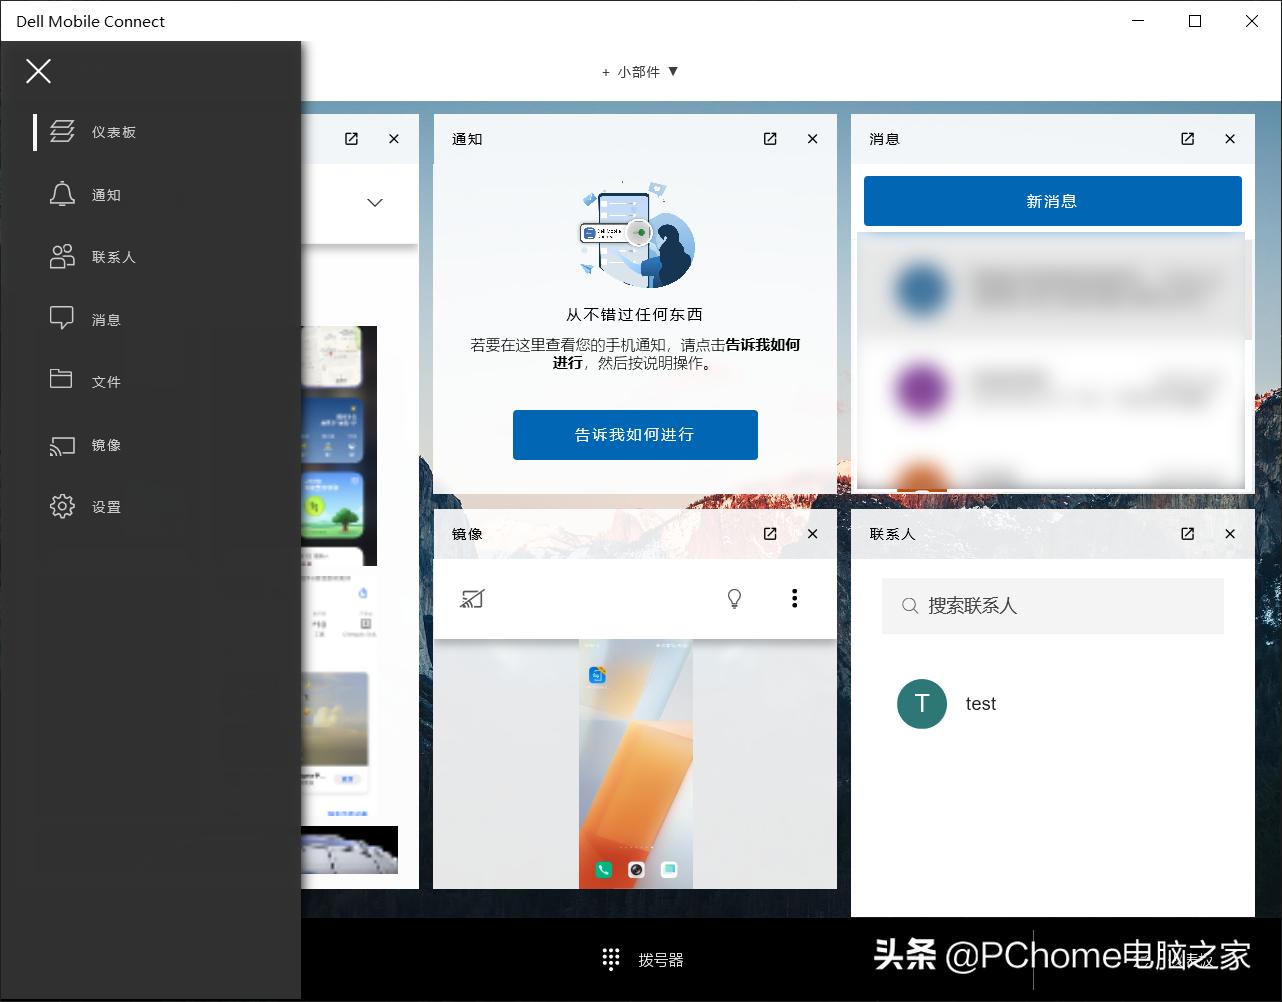
Task: Toggle screen casting in the mirror toolbar
Action: click(472, 598)
